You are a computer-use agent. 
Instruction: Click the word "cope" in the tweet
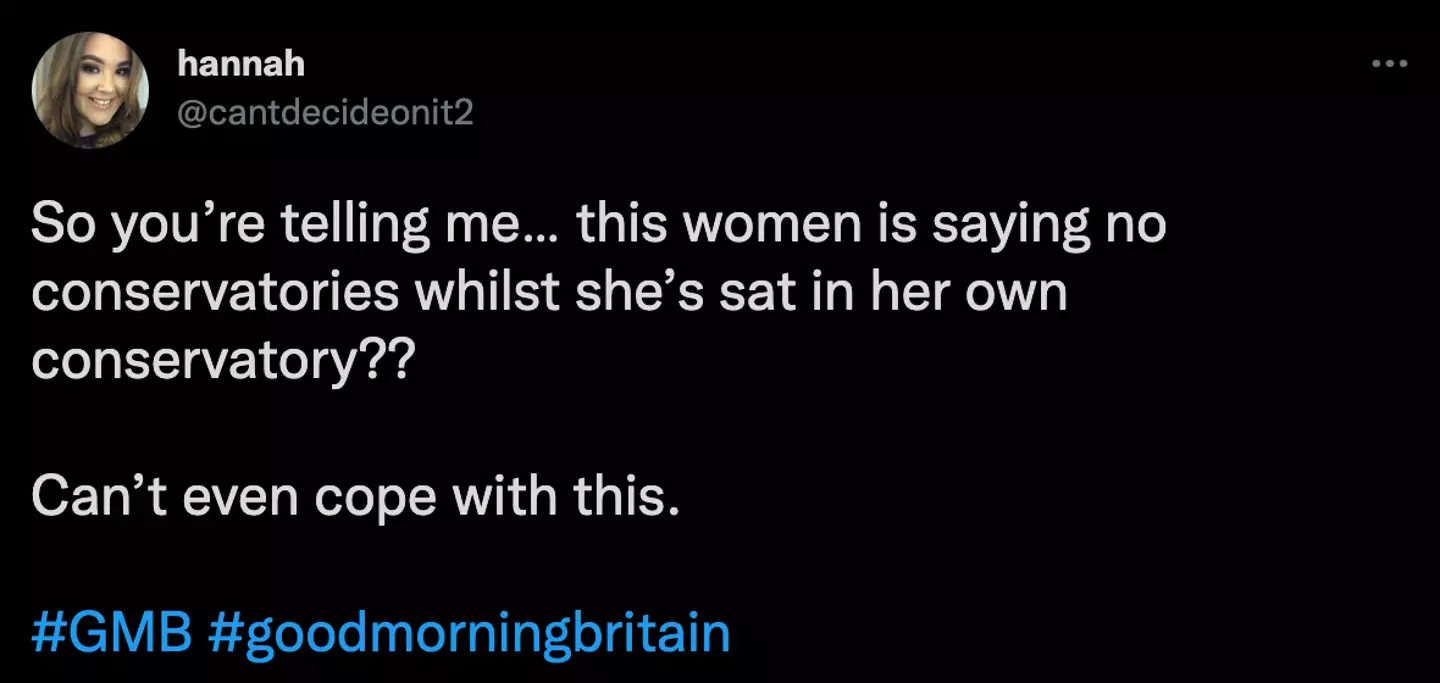click(x=377, y=497)
